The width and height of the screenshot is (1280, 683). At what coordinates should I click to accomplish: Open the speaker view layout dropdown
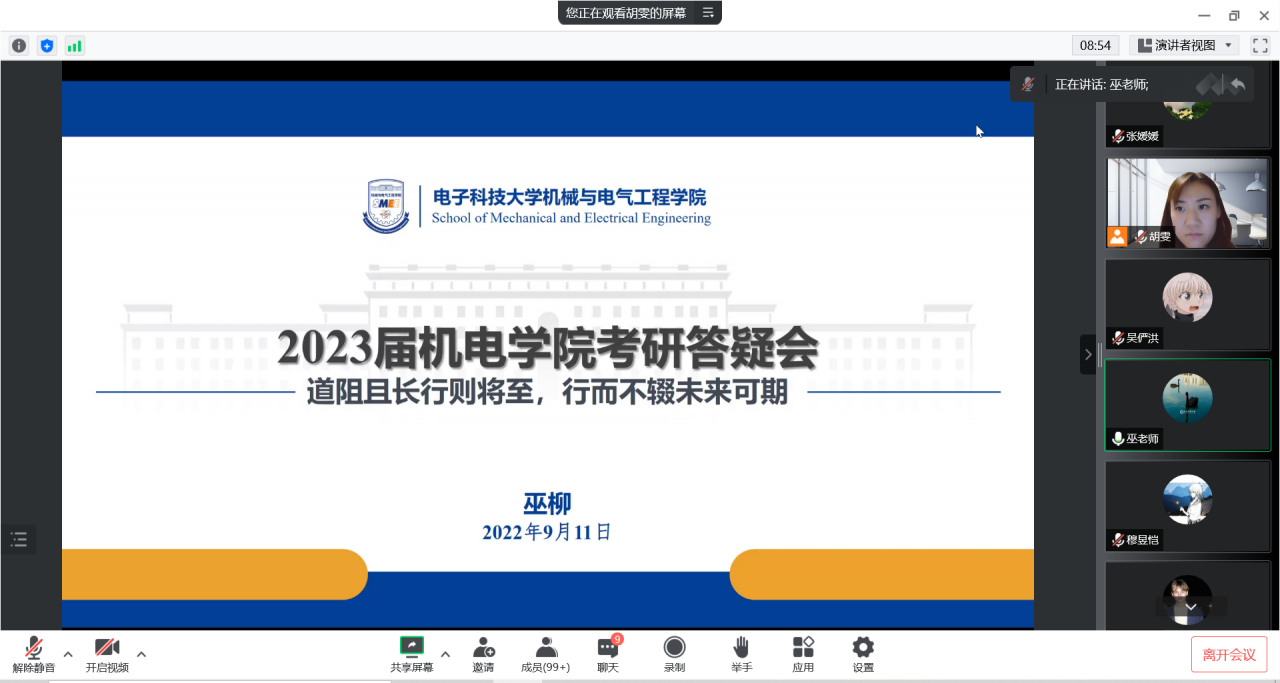click(1184, 45)
